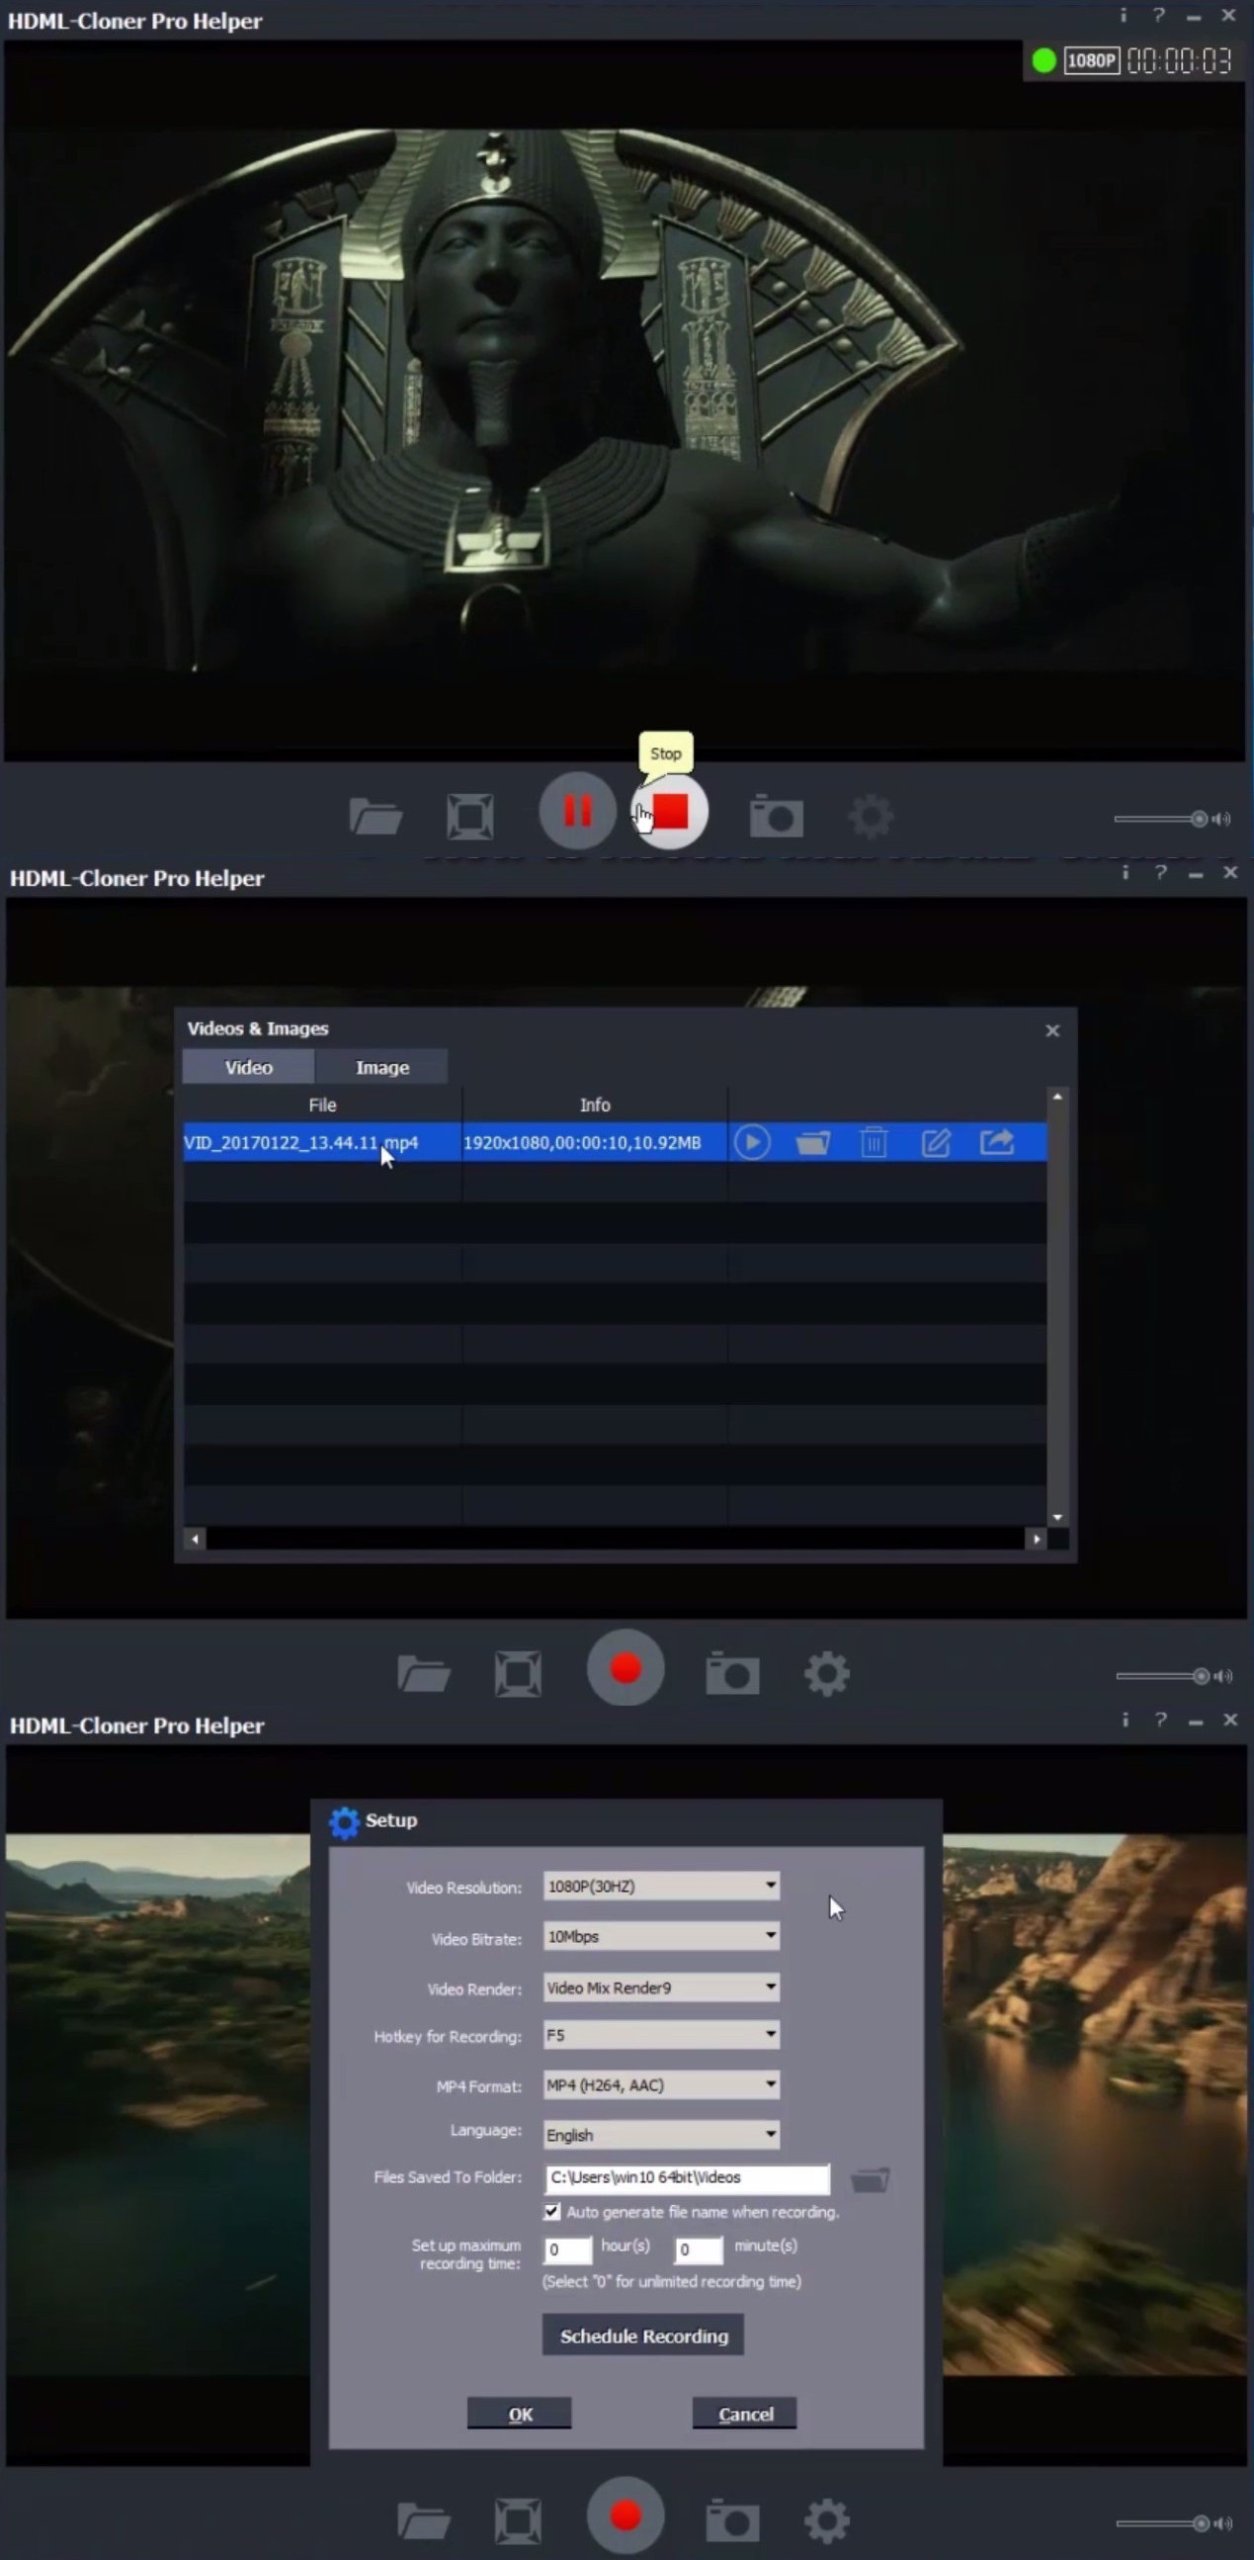Open the recorded video's containing folder
Image resolution: width=1254 pixels, height=2560 pixels.
coord(813,1142)
